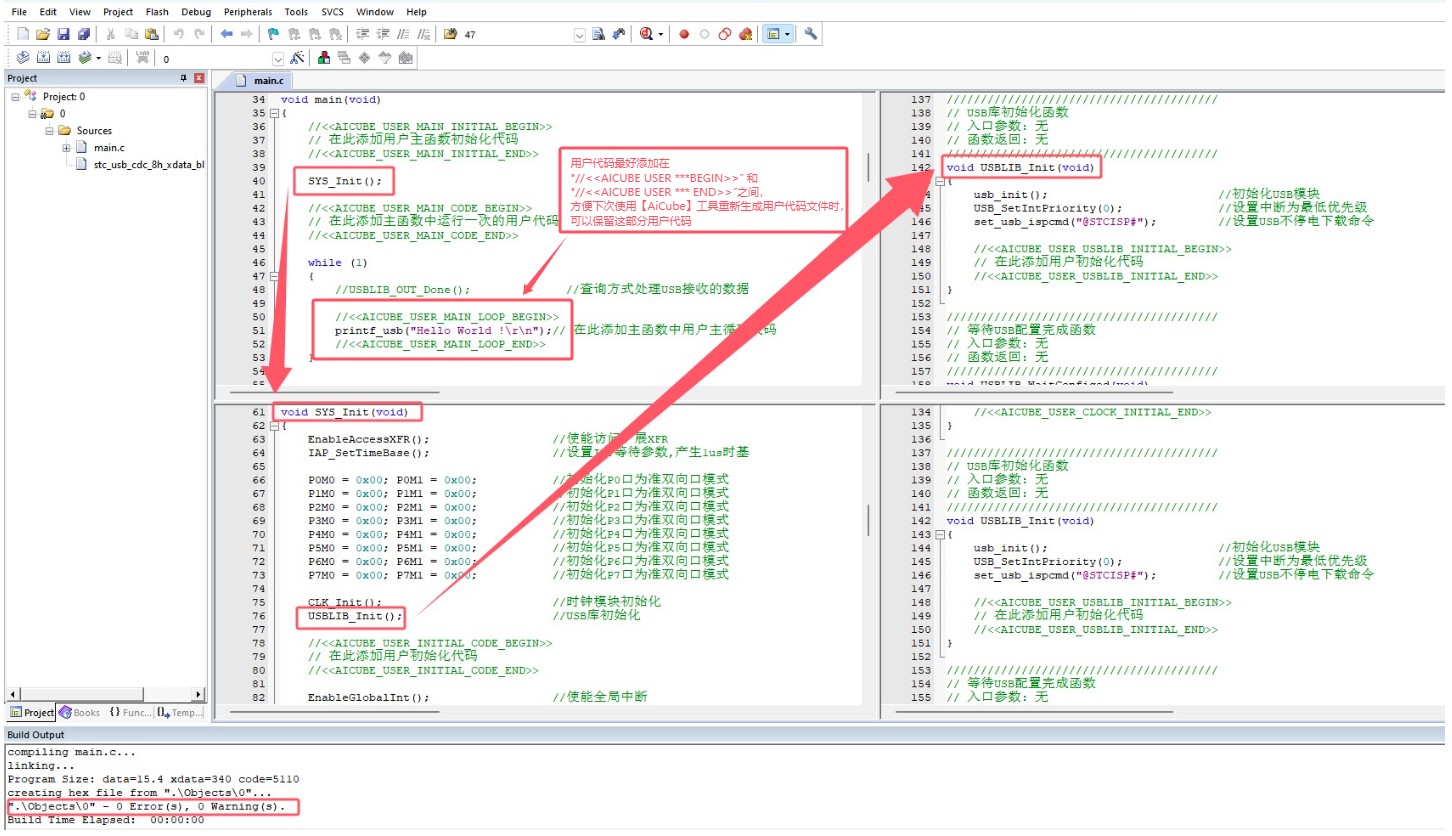Switch to the Books panel tab
The height and width of the screenshot is (836, 1452).
(80, 712)
